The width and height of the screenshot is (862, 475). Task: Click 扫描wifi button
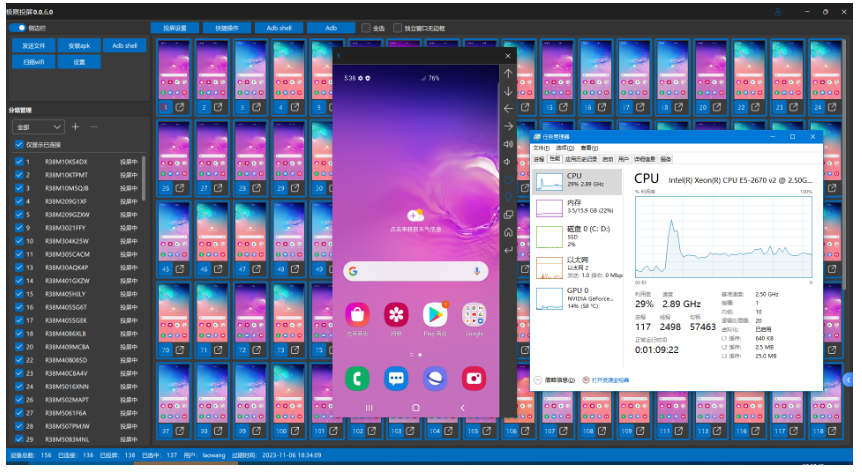point(34,62)
